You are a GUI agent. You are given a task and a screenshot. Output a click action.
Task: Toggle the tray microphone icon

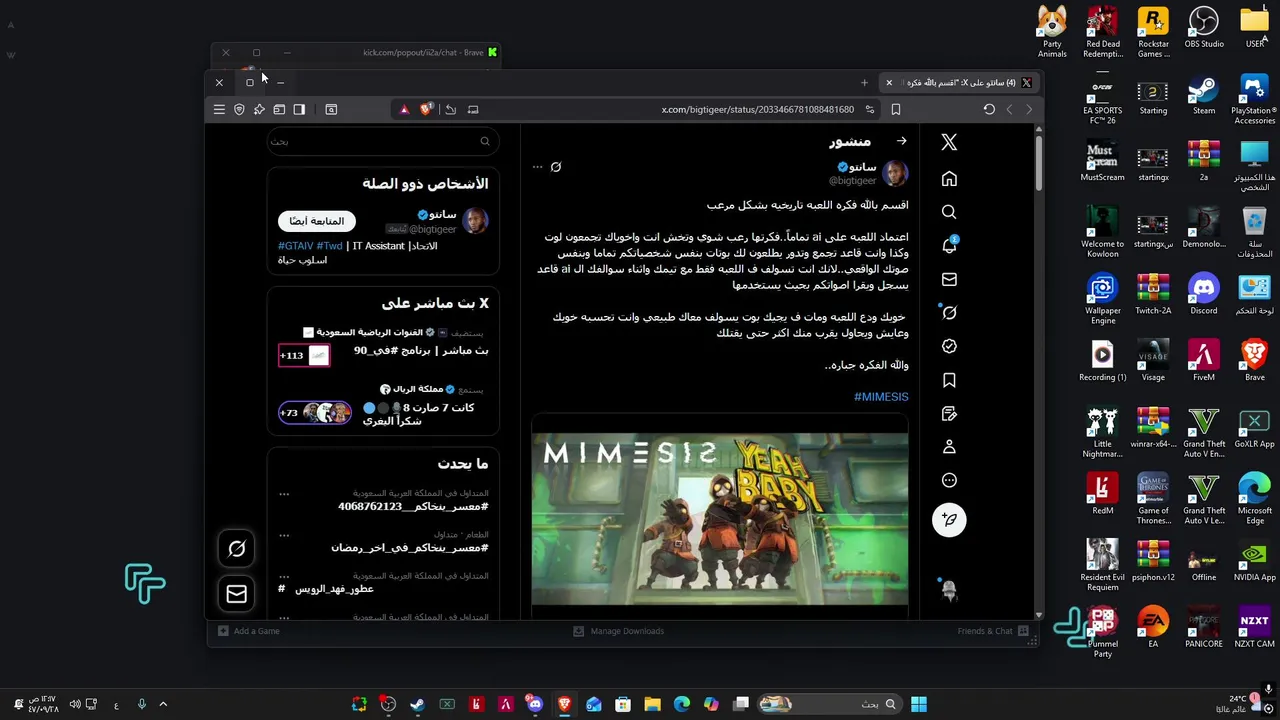click(141, 704)
